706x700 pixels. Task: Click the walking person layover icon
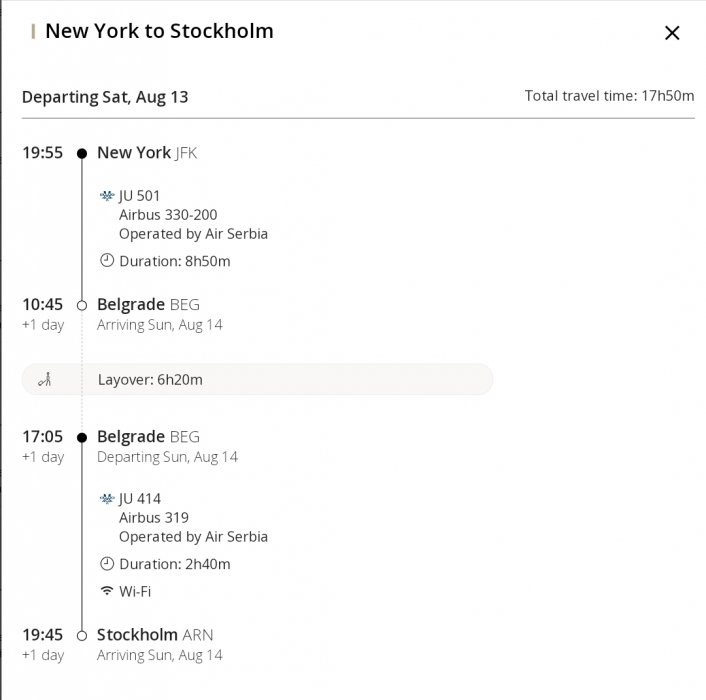44,380
